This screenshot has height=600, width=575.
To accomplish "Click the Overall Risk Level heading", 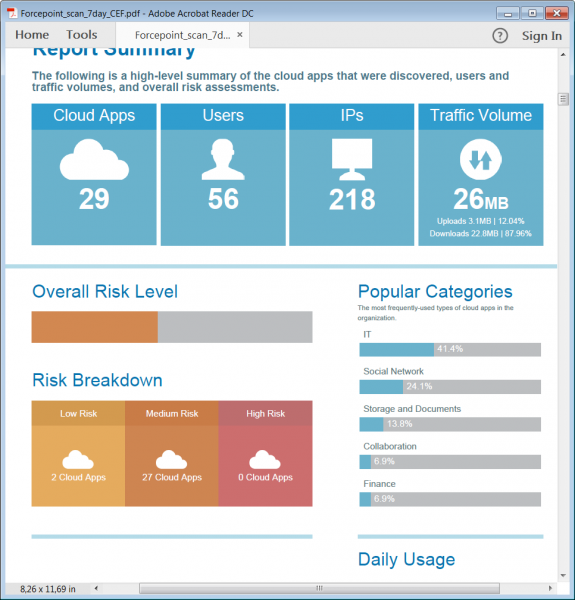I will 105,292.
